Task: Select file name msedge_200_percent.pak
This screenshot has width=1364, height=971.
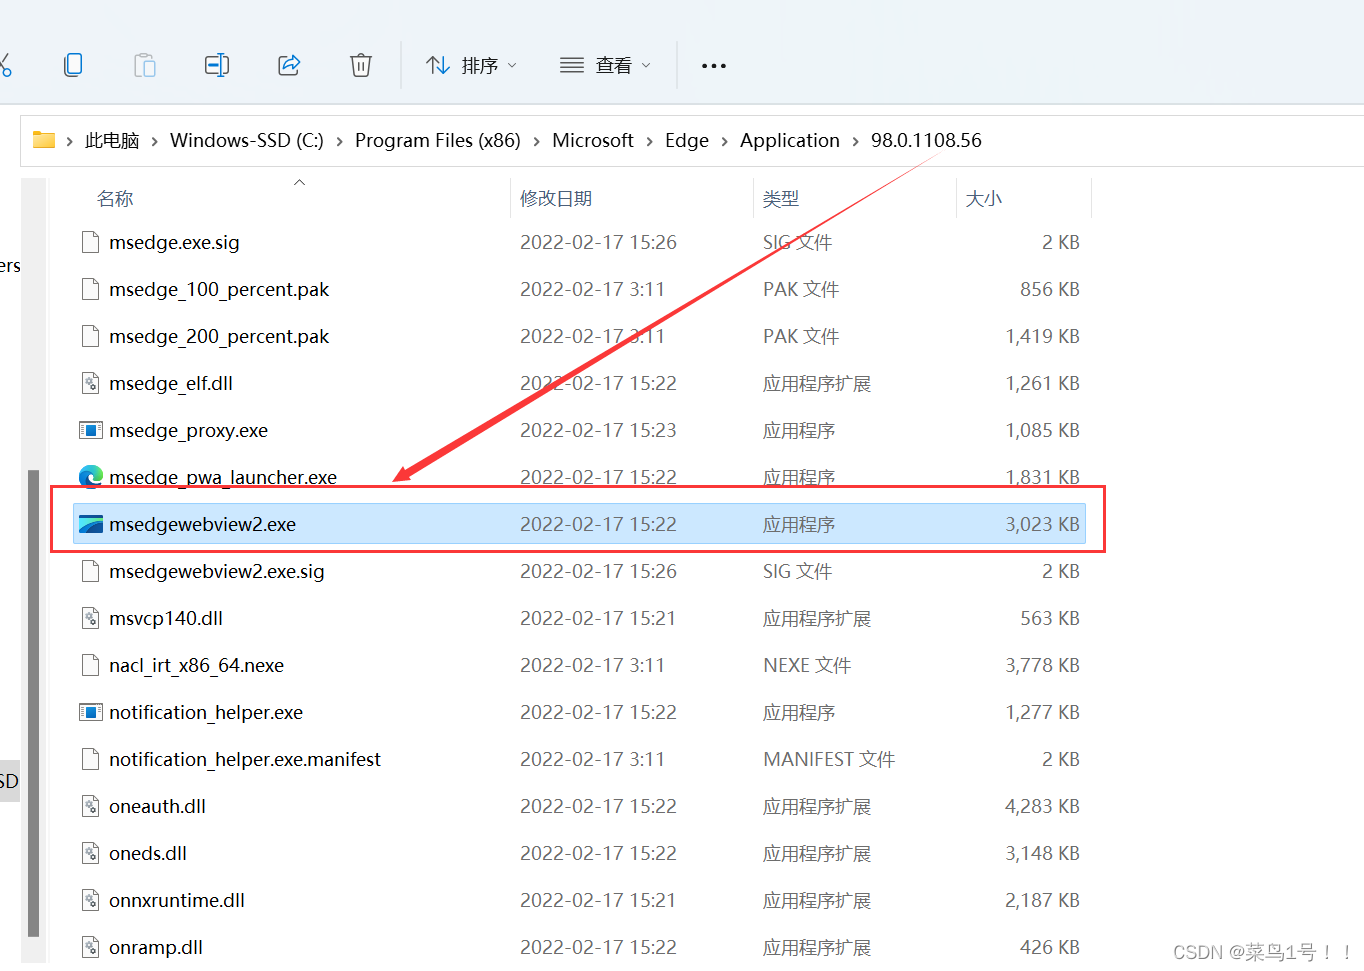Action: pos(219,336)
